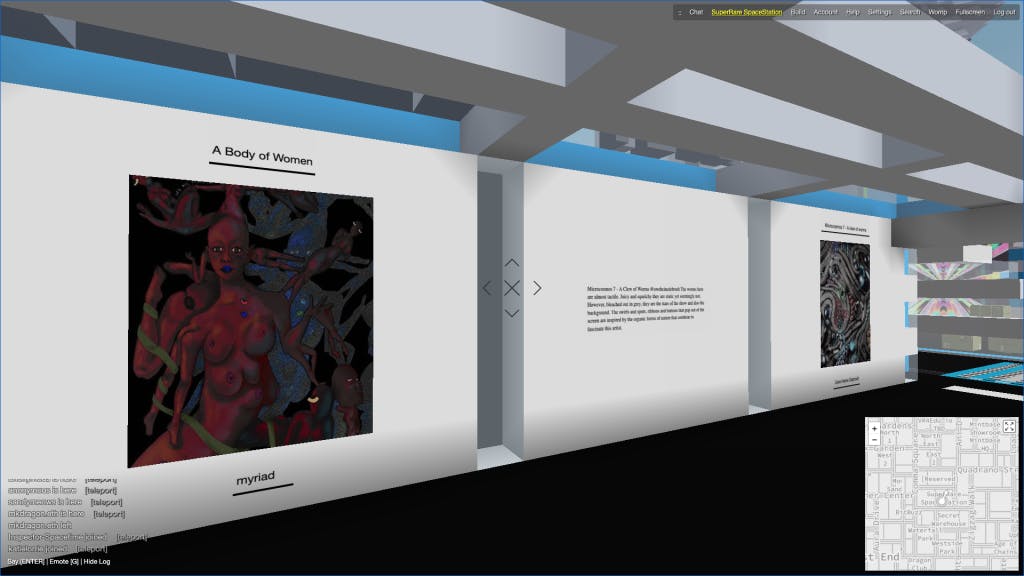
Task: Open the Help menu
Action: (x=853, y=12)
